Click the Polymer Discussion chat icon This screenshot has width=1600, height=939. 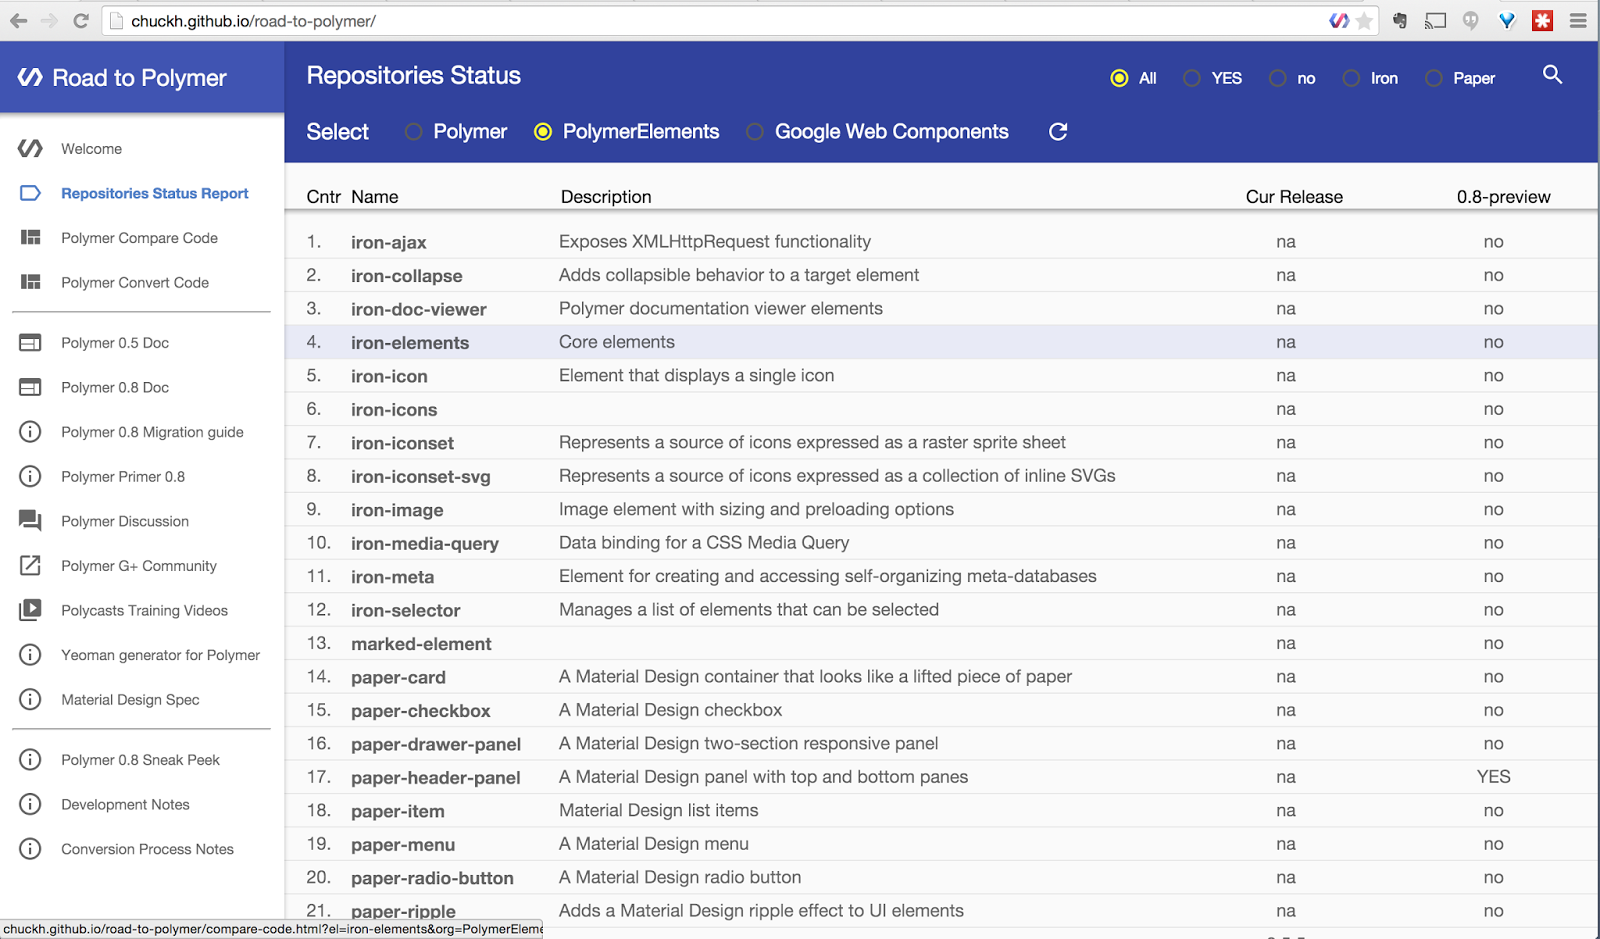[30, 521]
